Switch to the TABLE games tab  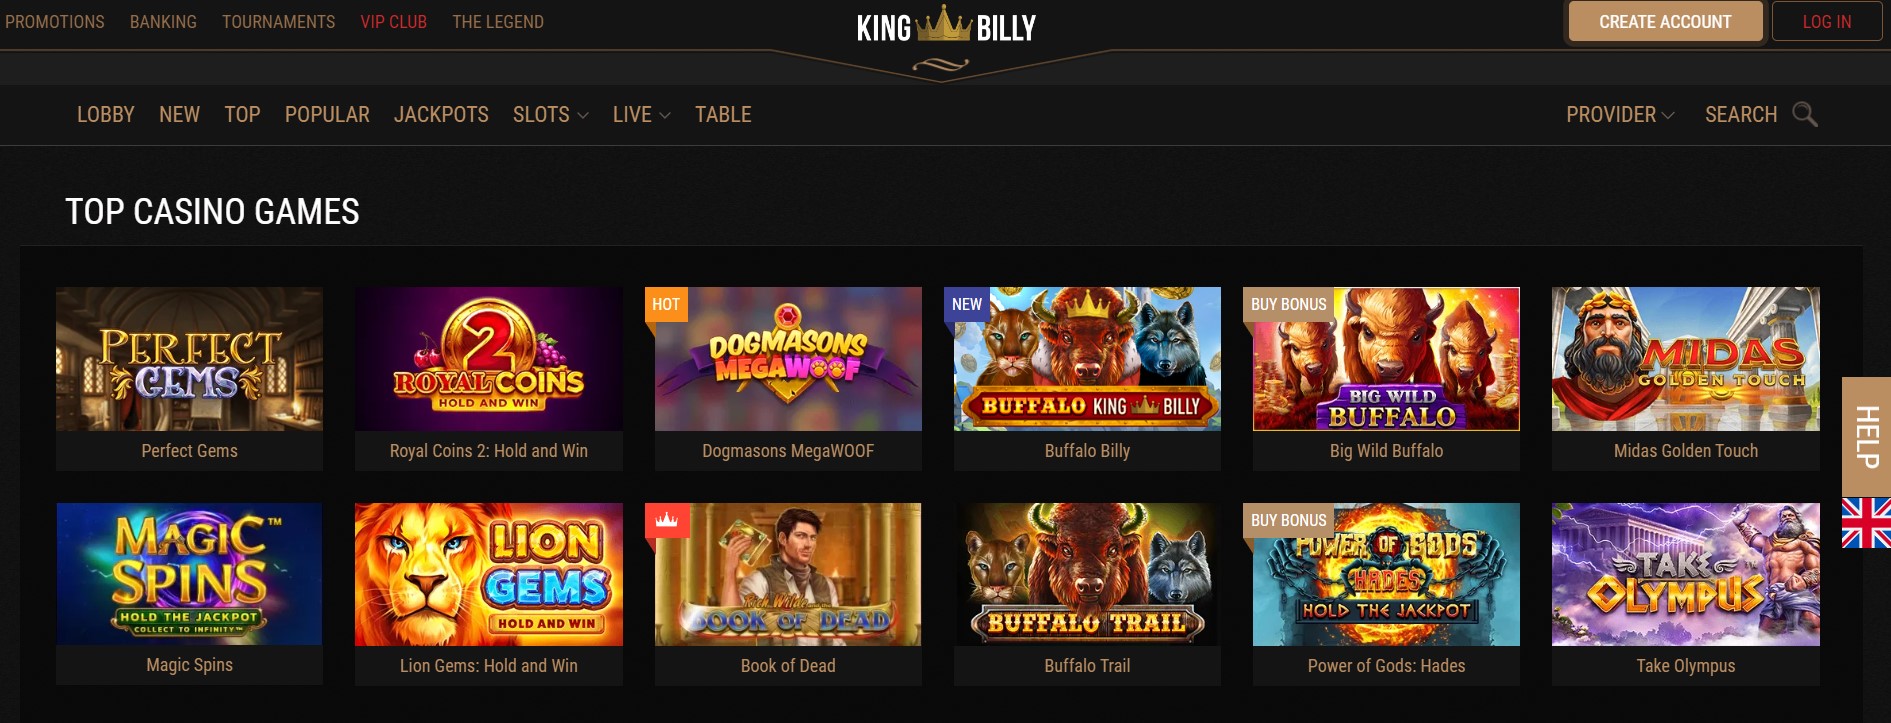click(x=723, y=115)
